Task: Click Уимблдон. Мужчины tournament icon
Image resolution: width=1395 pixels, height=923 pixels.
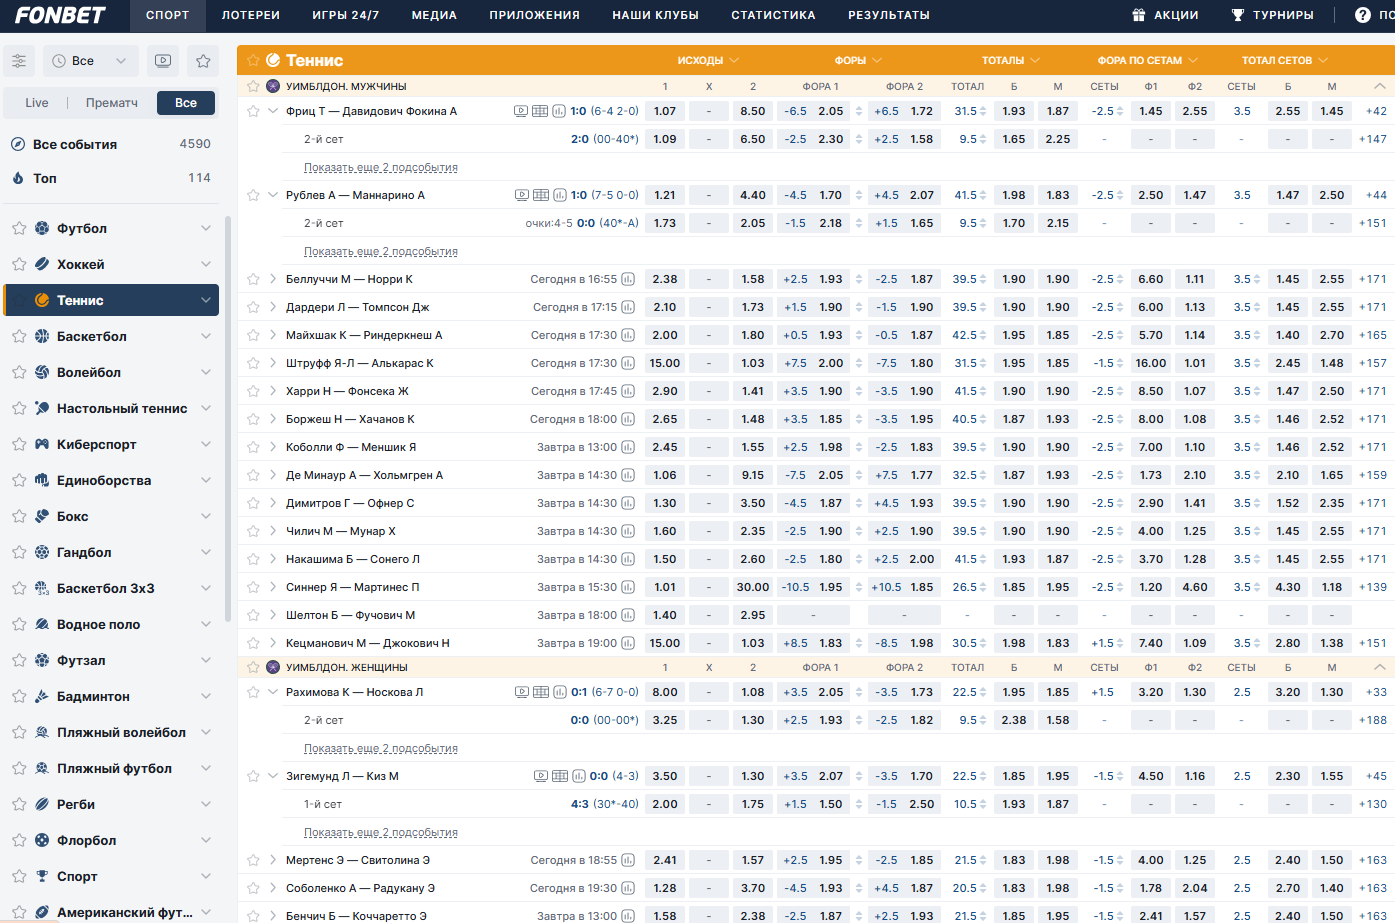Action: [273, 86]
